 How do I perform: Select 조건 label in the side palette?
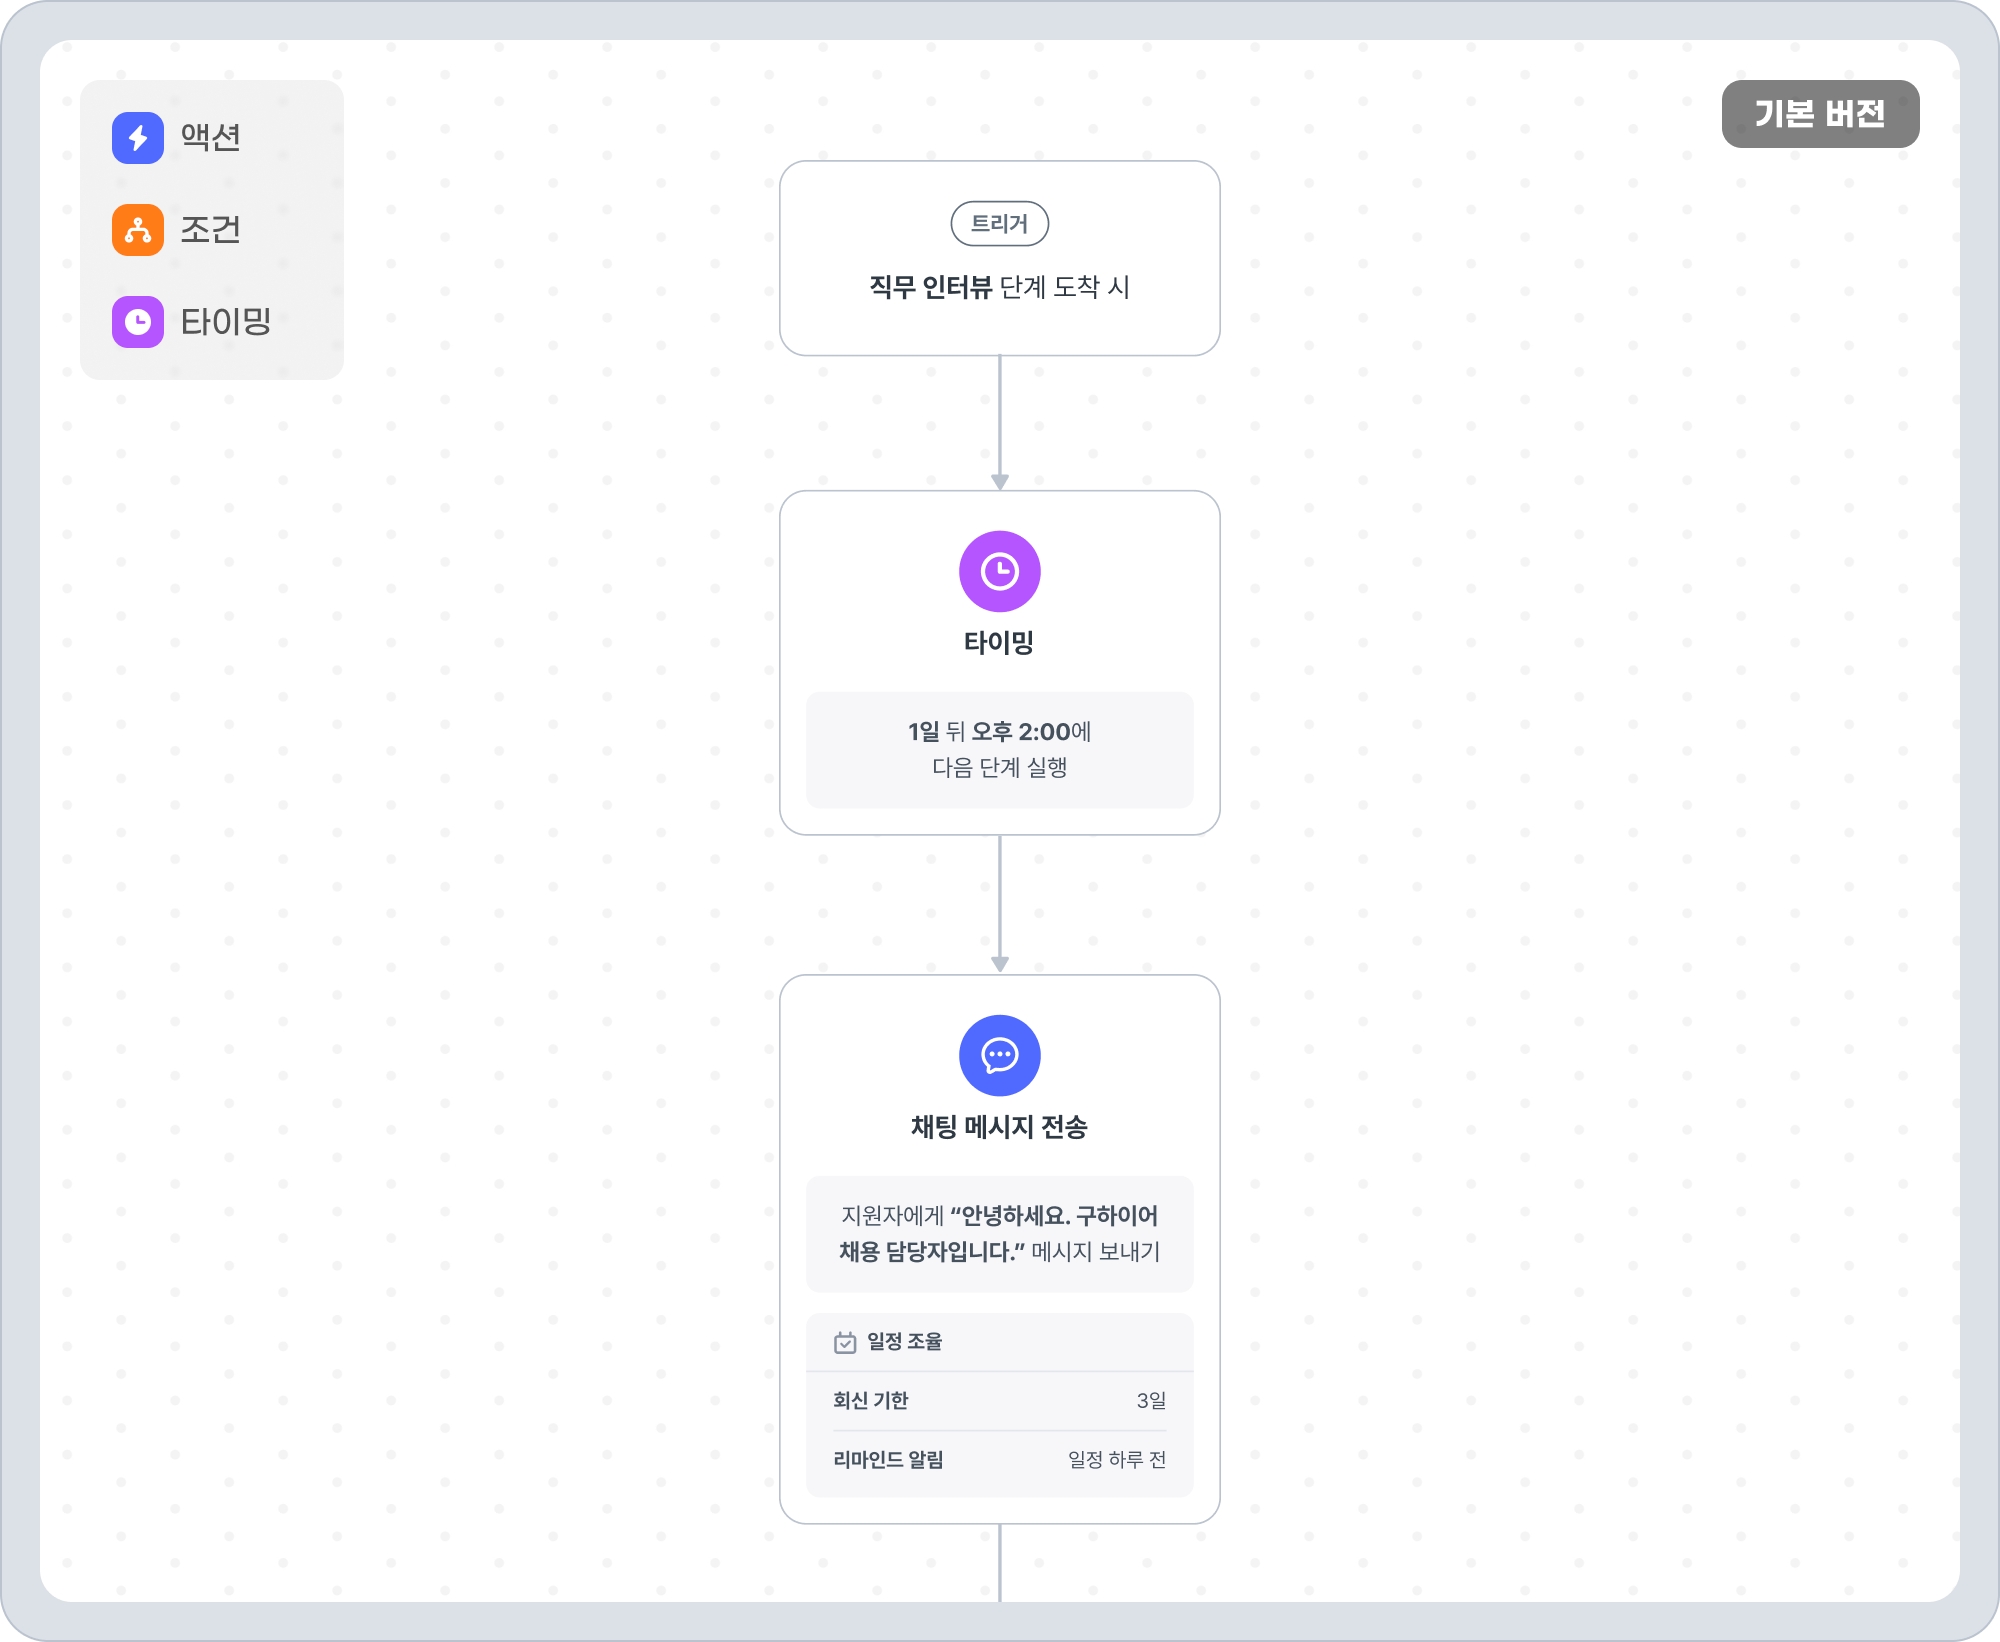point(210,230)
